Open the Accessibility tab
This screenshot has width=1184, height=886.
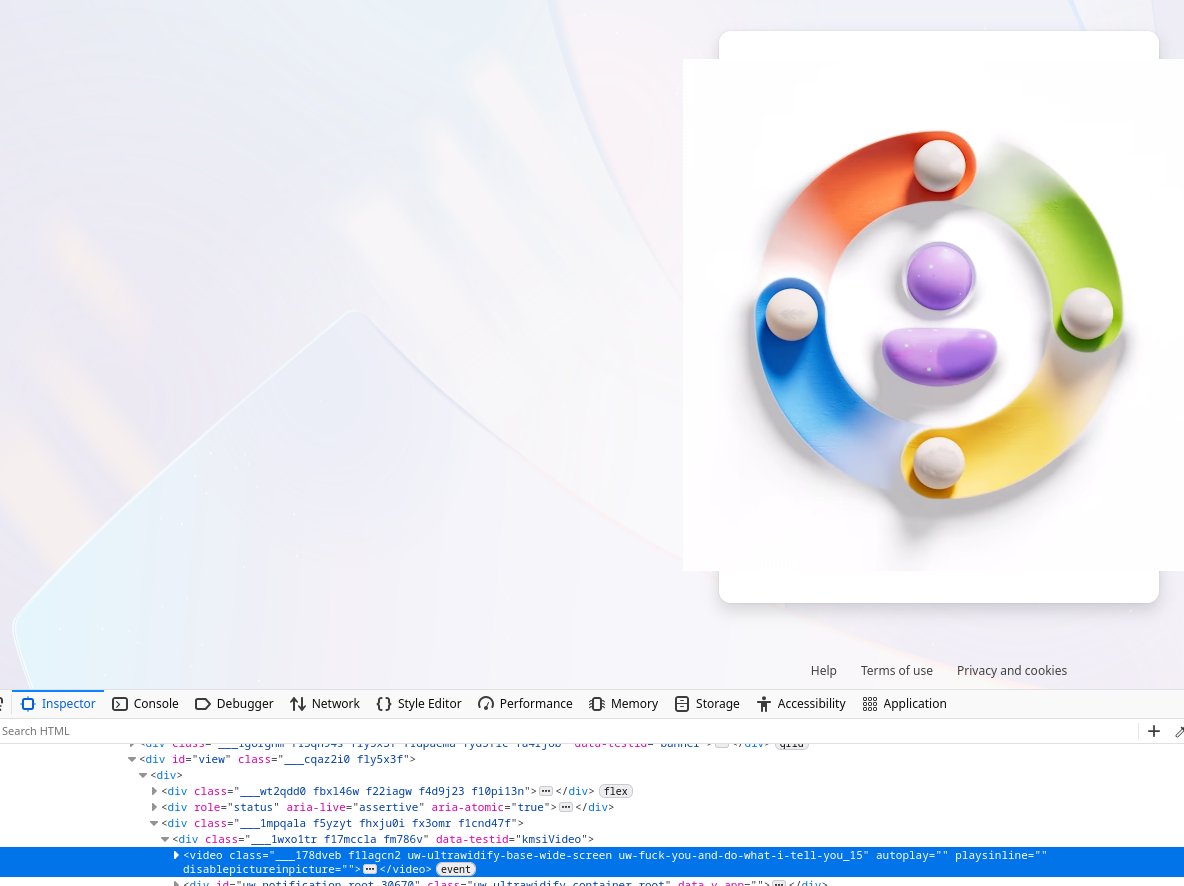[800, 703]
